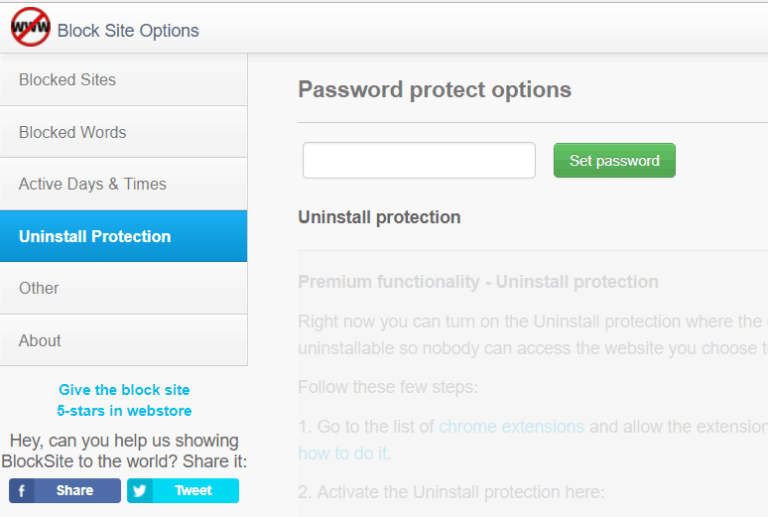Click the Block Site Options title
Image resolution: width=768 pixels, height=517 pixels.
pos(128,31)
